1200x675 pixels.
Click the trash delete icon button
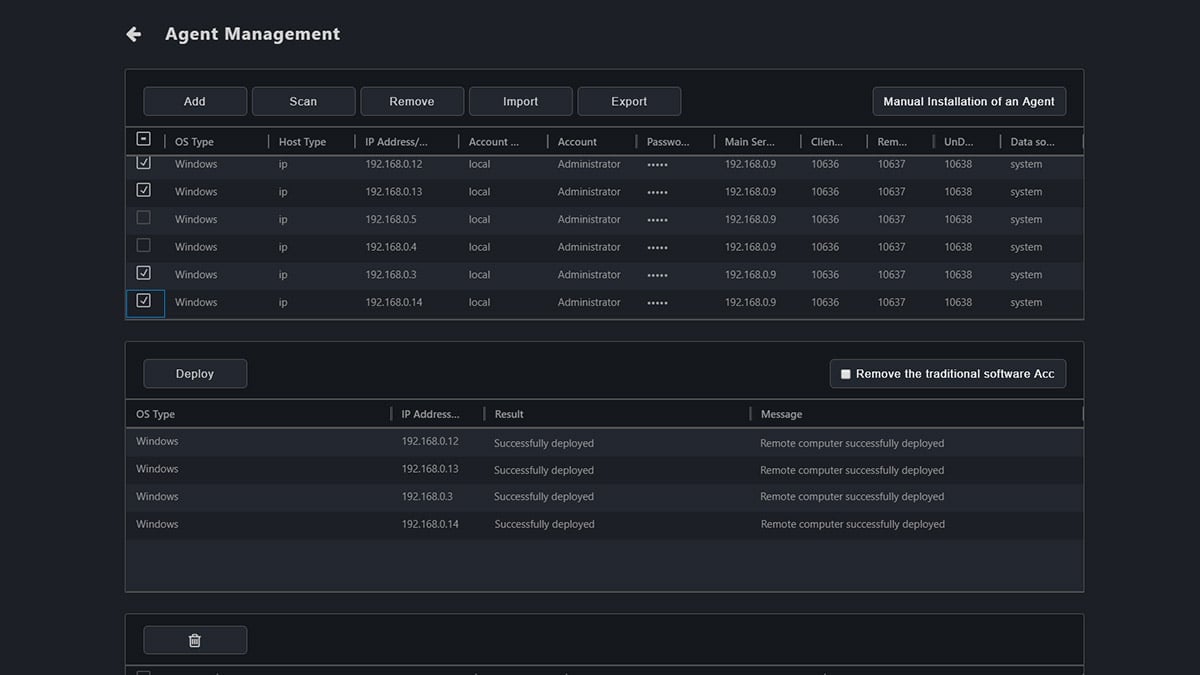point(195,640)
